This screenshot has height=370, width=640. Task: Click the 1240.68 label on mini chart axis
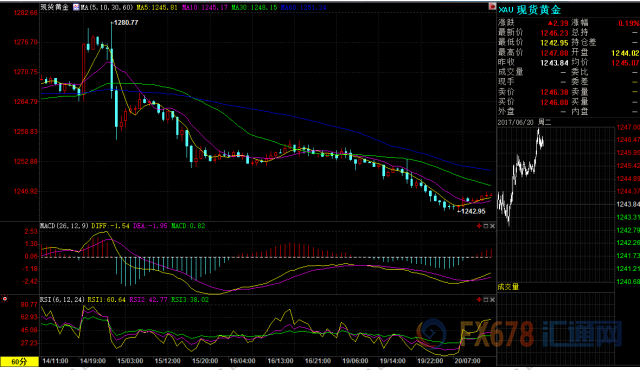coord(628,282)
